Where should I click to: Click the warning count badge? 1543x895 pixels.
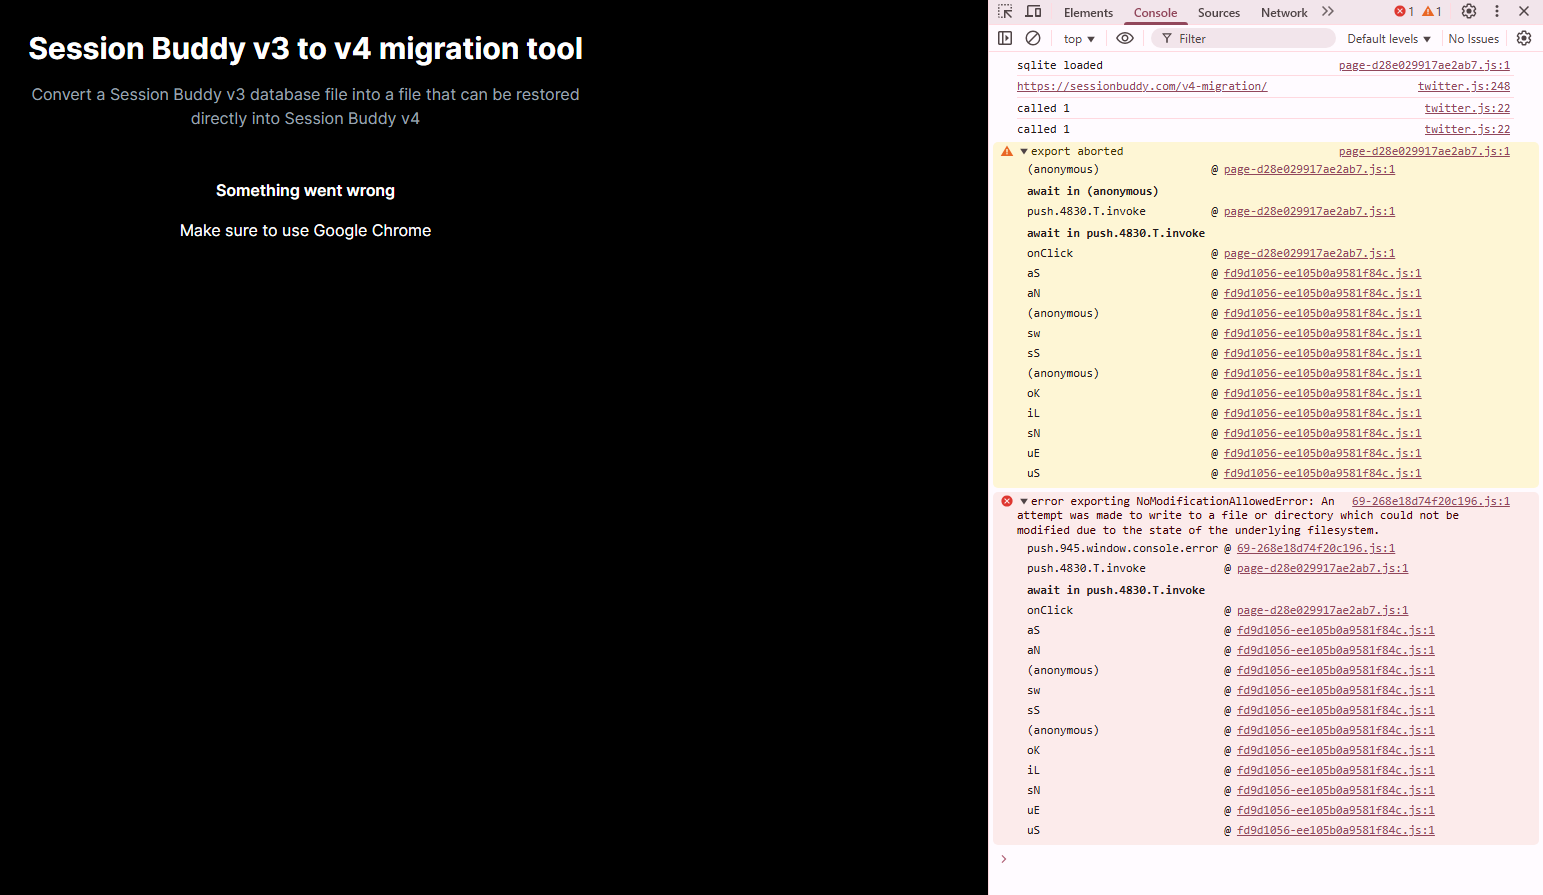tap(1432, 12)
